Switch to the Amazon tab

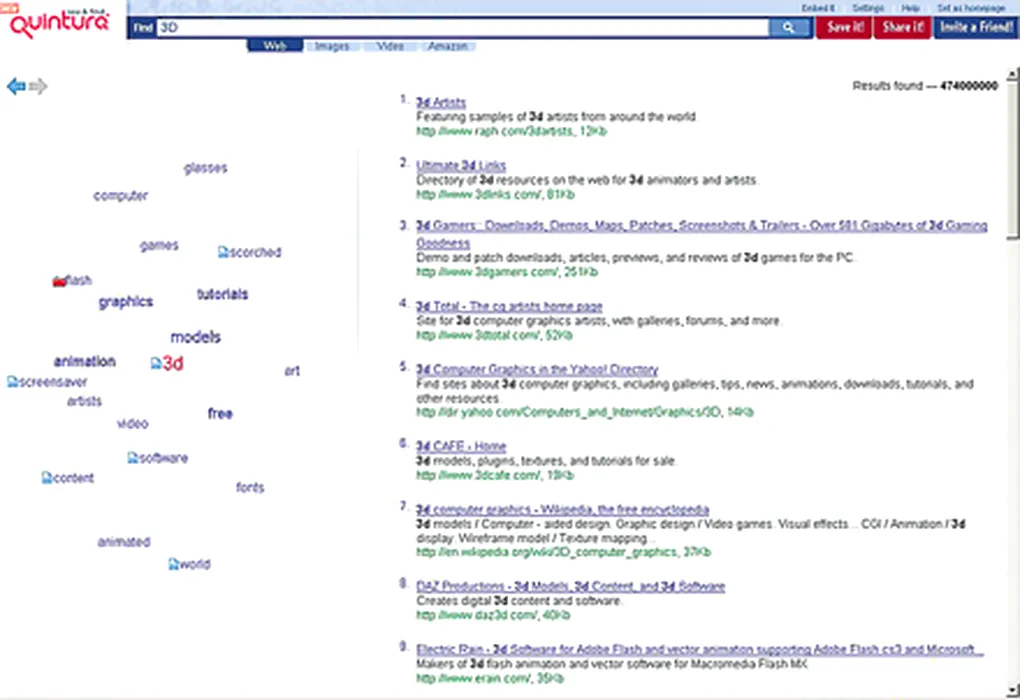coord(447,46)
